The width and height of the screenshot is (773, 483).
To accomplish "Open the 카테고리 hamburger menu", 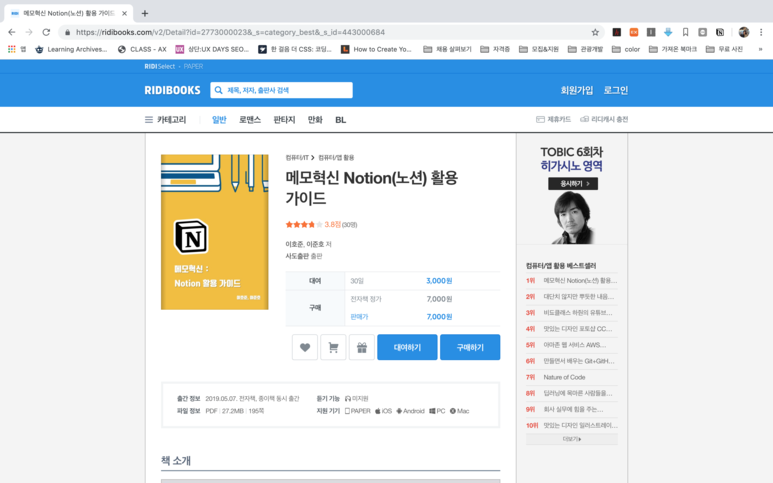I will pos(166,120).
